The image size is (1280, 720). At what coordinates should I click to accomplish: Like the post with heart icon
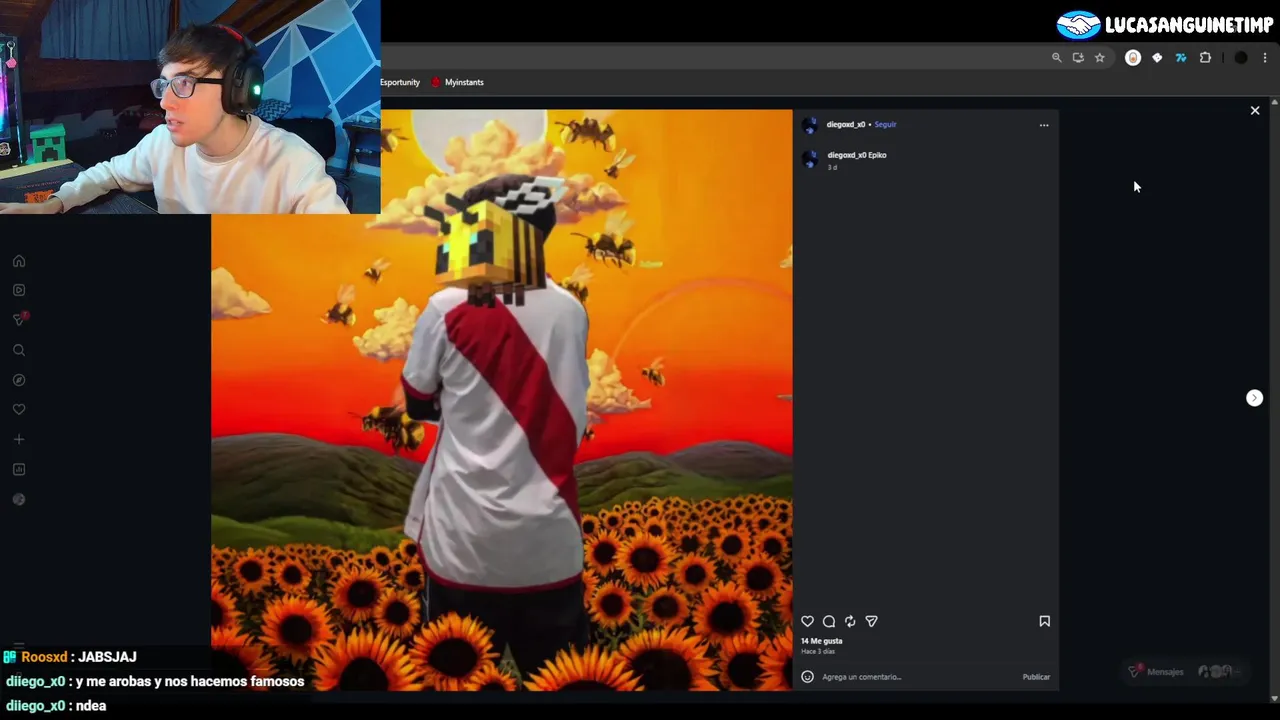(808, 621)
